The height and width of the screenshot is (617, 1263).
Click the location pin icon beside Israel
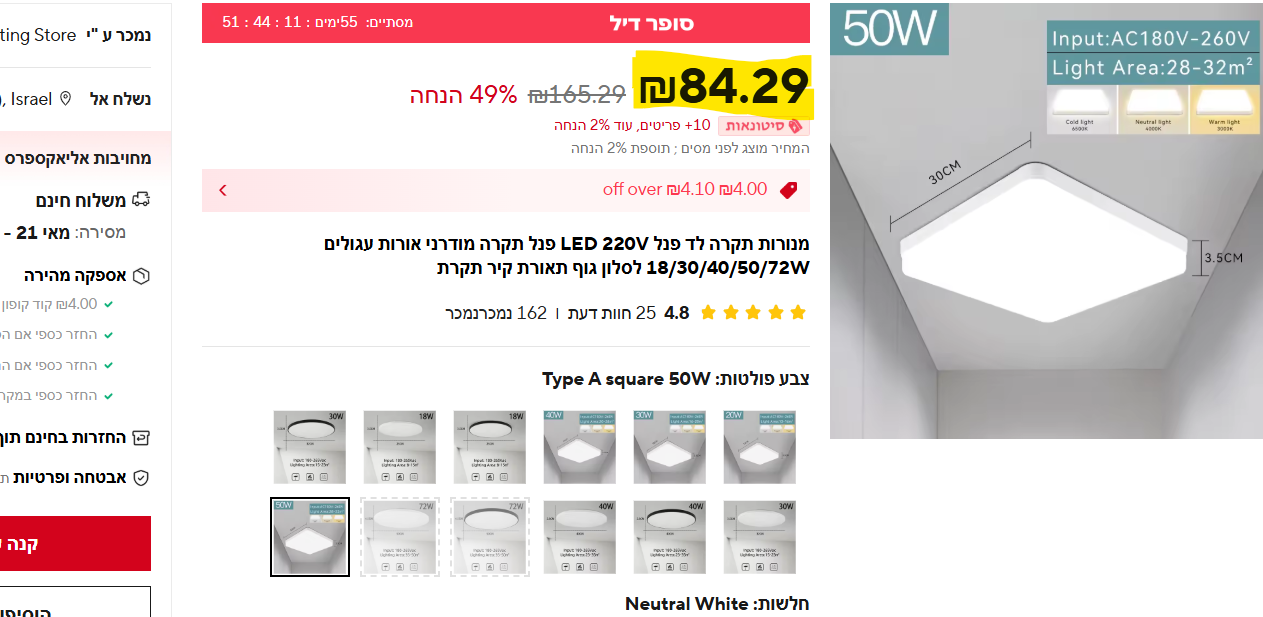pyautogui.click(x=66, y=98)
